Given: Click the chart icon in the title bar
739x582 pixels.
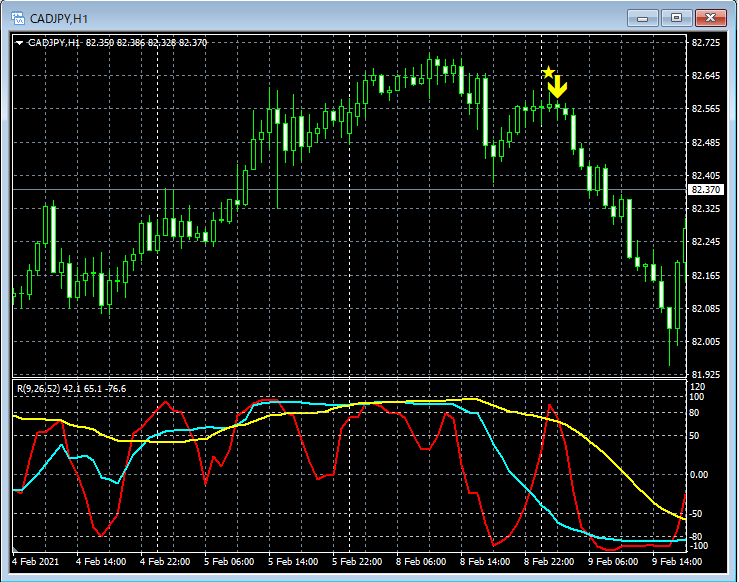Looking at the screenshot, I should click(18, 18).
